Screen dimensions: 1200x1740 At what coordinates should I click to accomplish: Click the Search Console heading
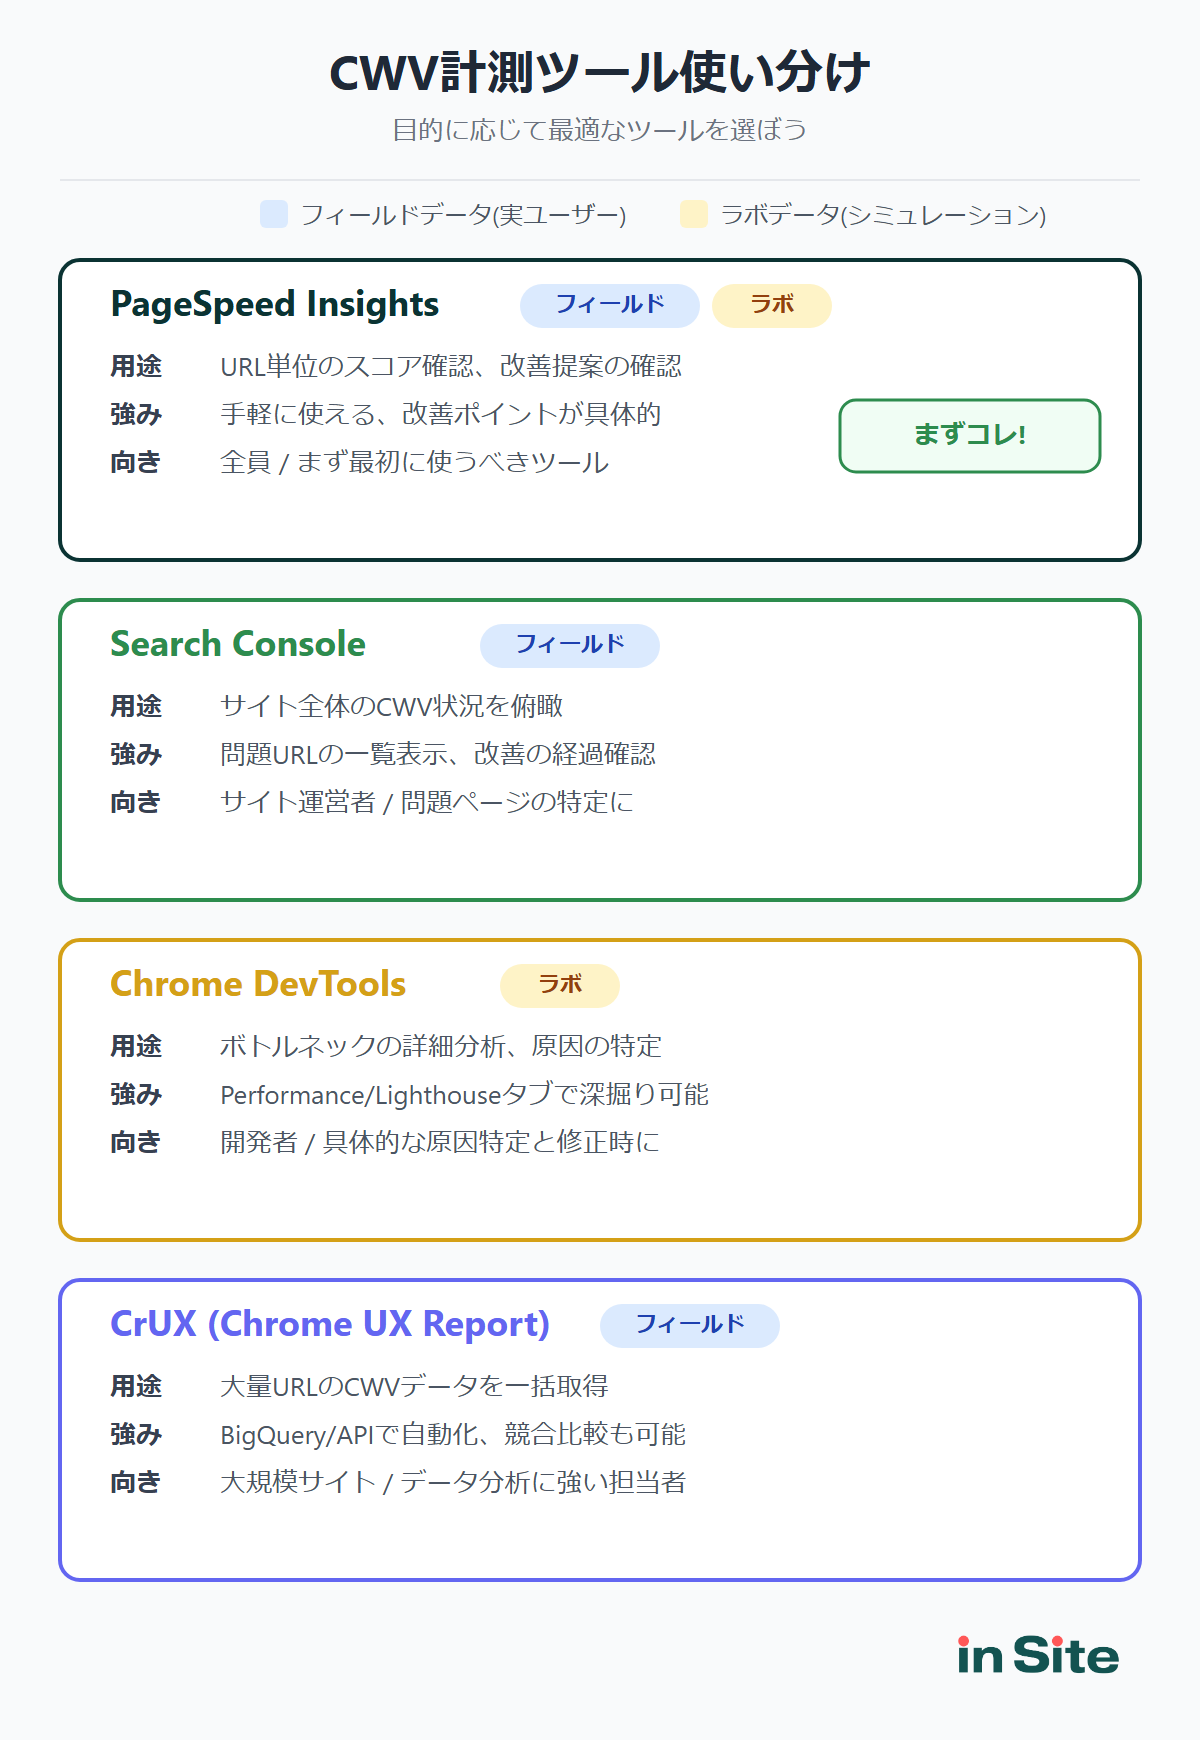coord(238,644)
